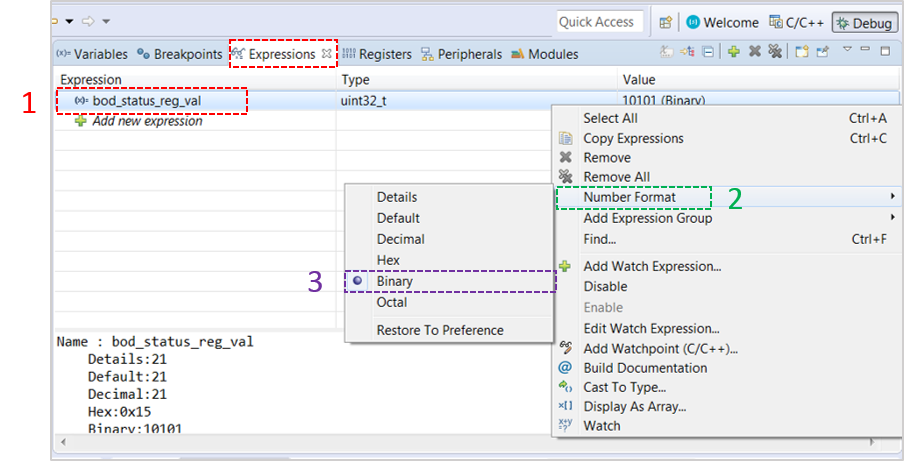
Task: Click Add new expression link
Action: [147, 121]
